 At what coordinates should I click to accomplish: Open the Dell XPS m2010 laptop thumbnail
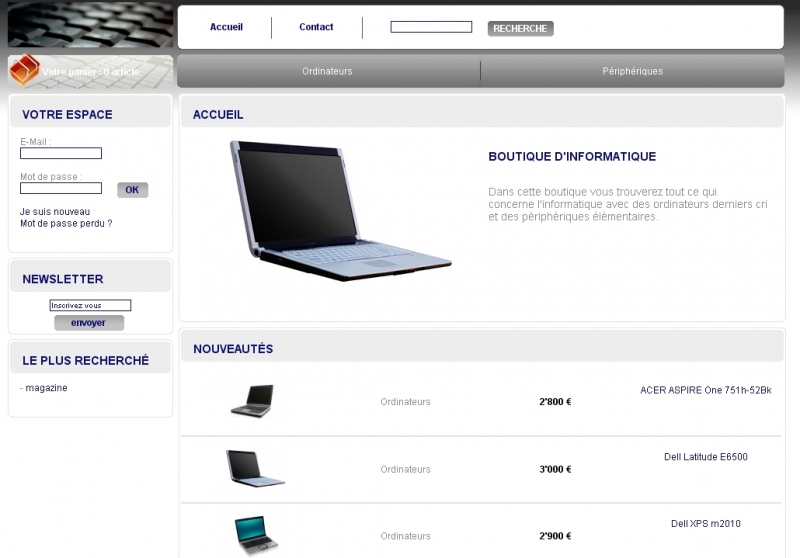click(256, 535)
